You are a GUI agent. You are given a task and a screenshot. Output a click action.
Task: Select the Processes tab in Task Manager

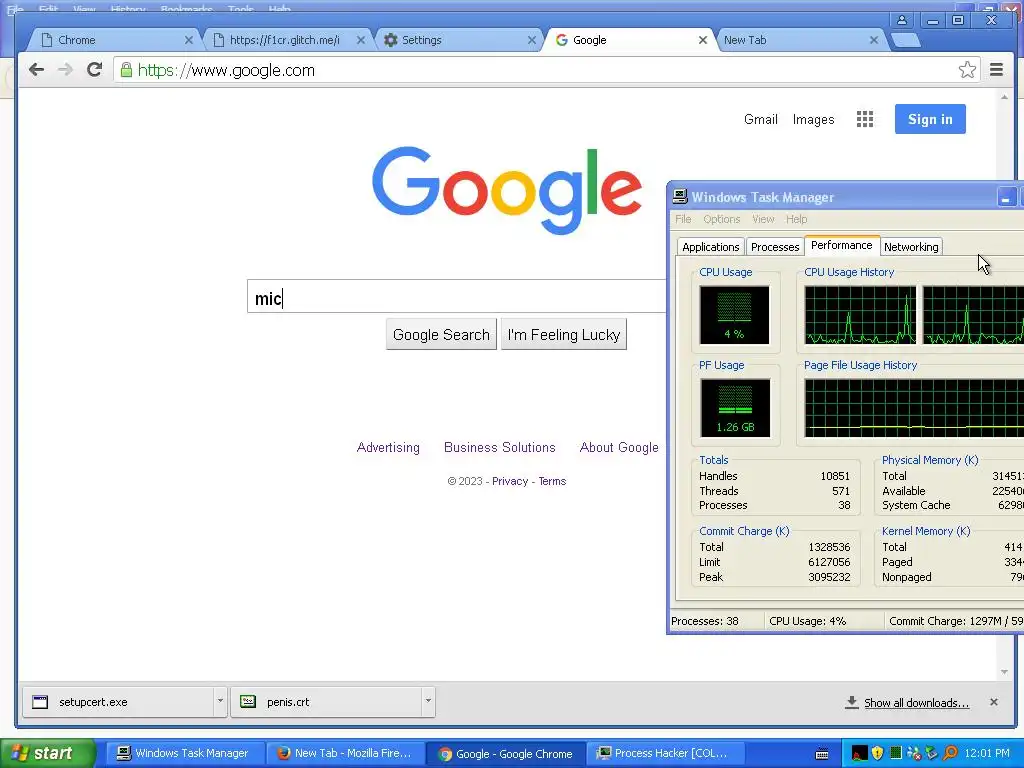tap(775, 247)
